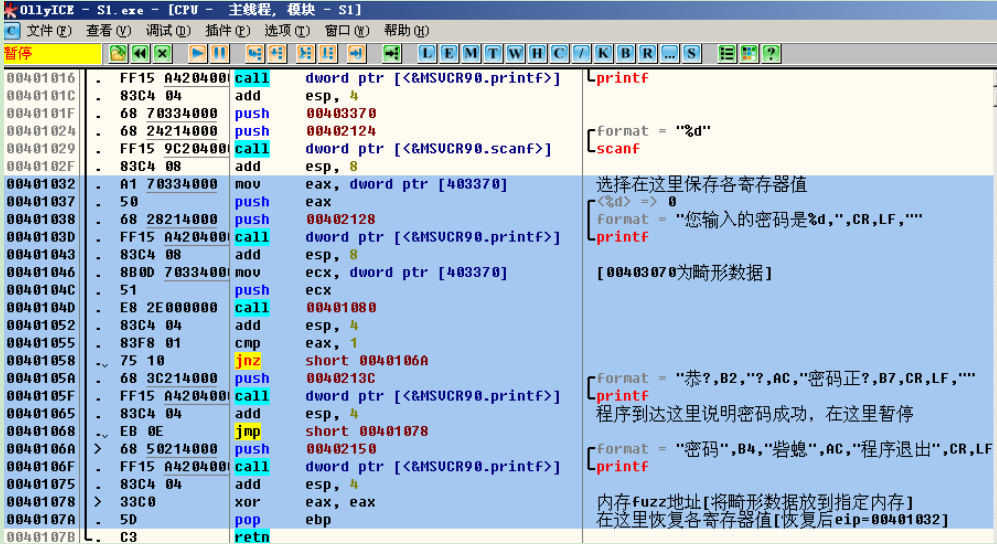The height and width of the screenshot is (544, 997).
Task: Open the 选项(T) menu
Action: (x=287, y=31)
